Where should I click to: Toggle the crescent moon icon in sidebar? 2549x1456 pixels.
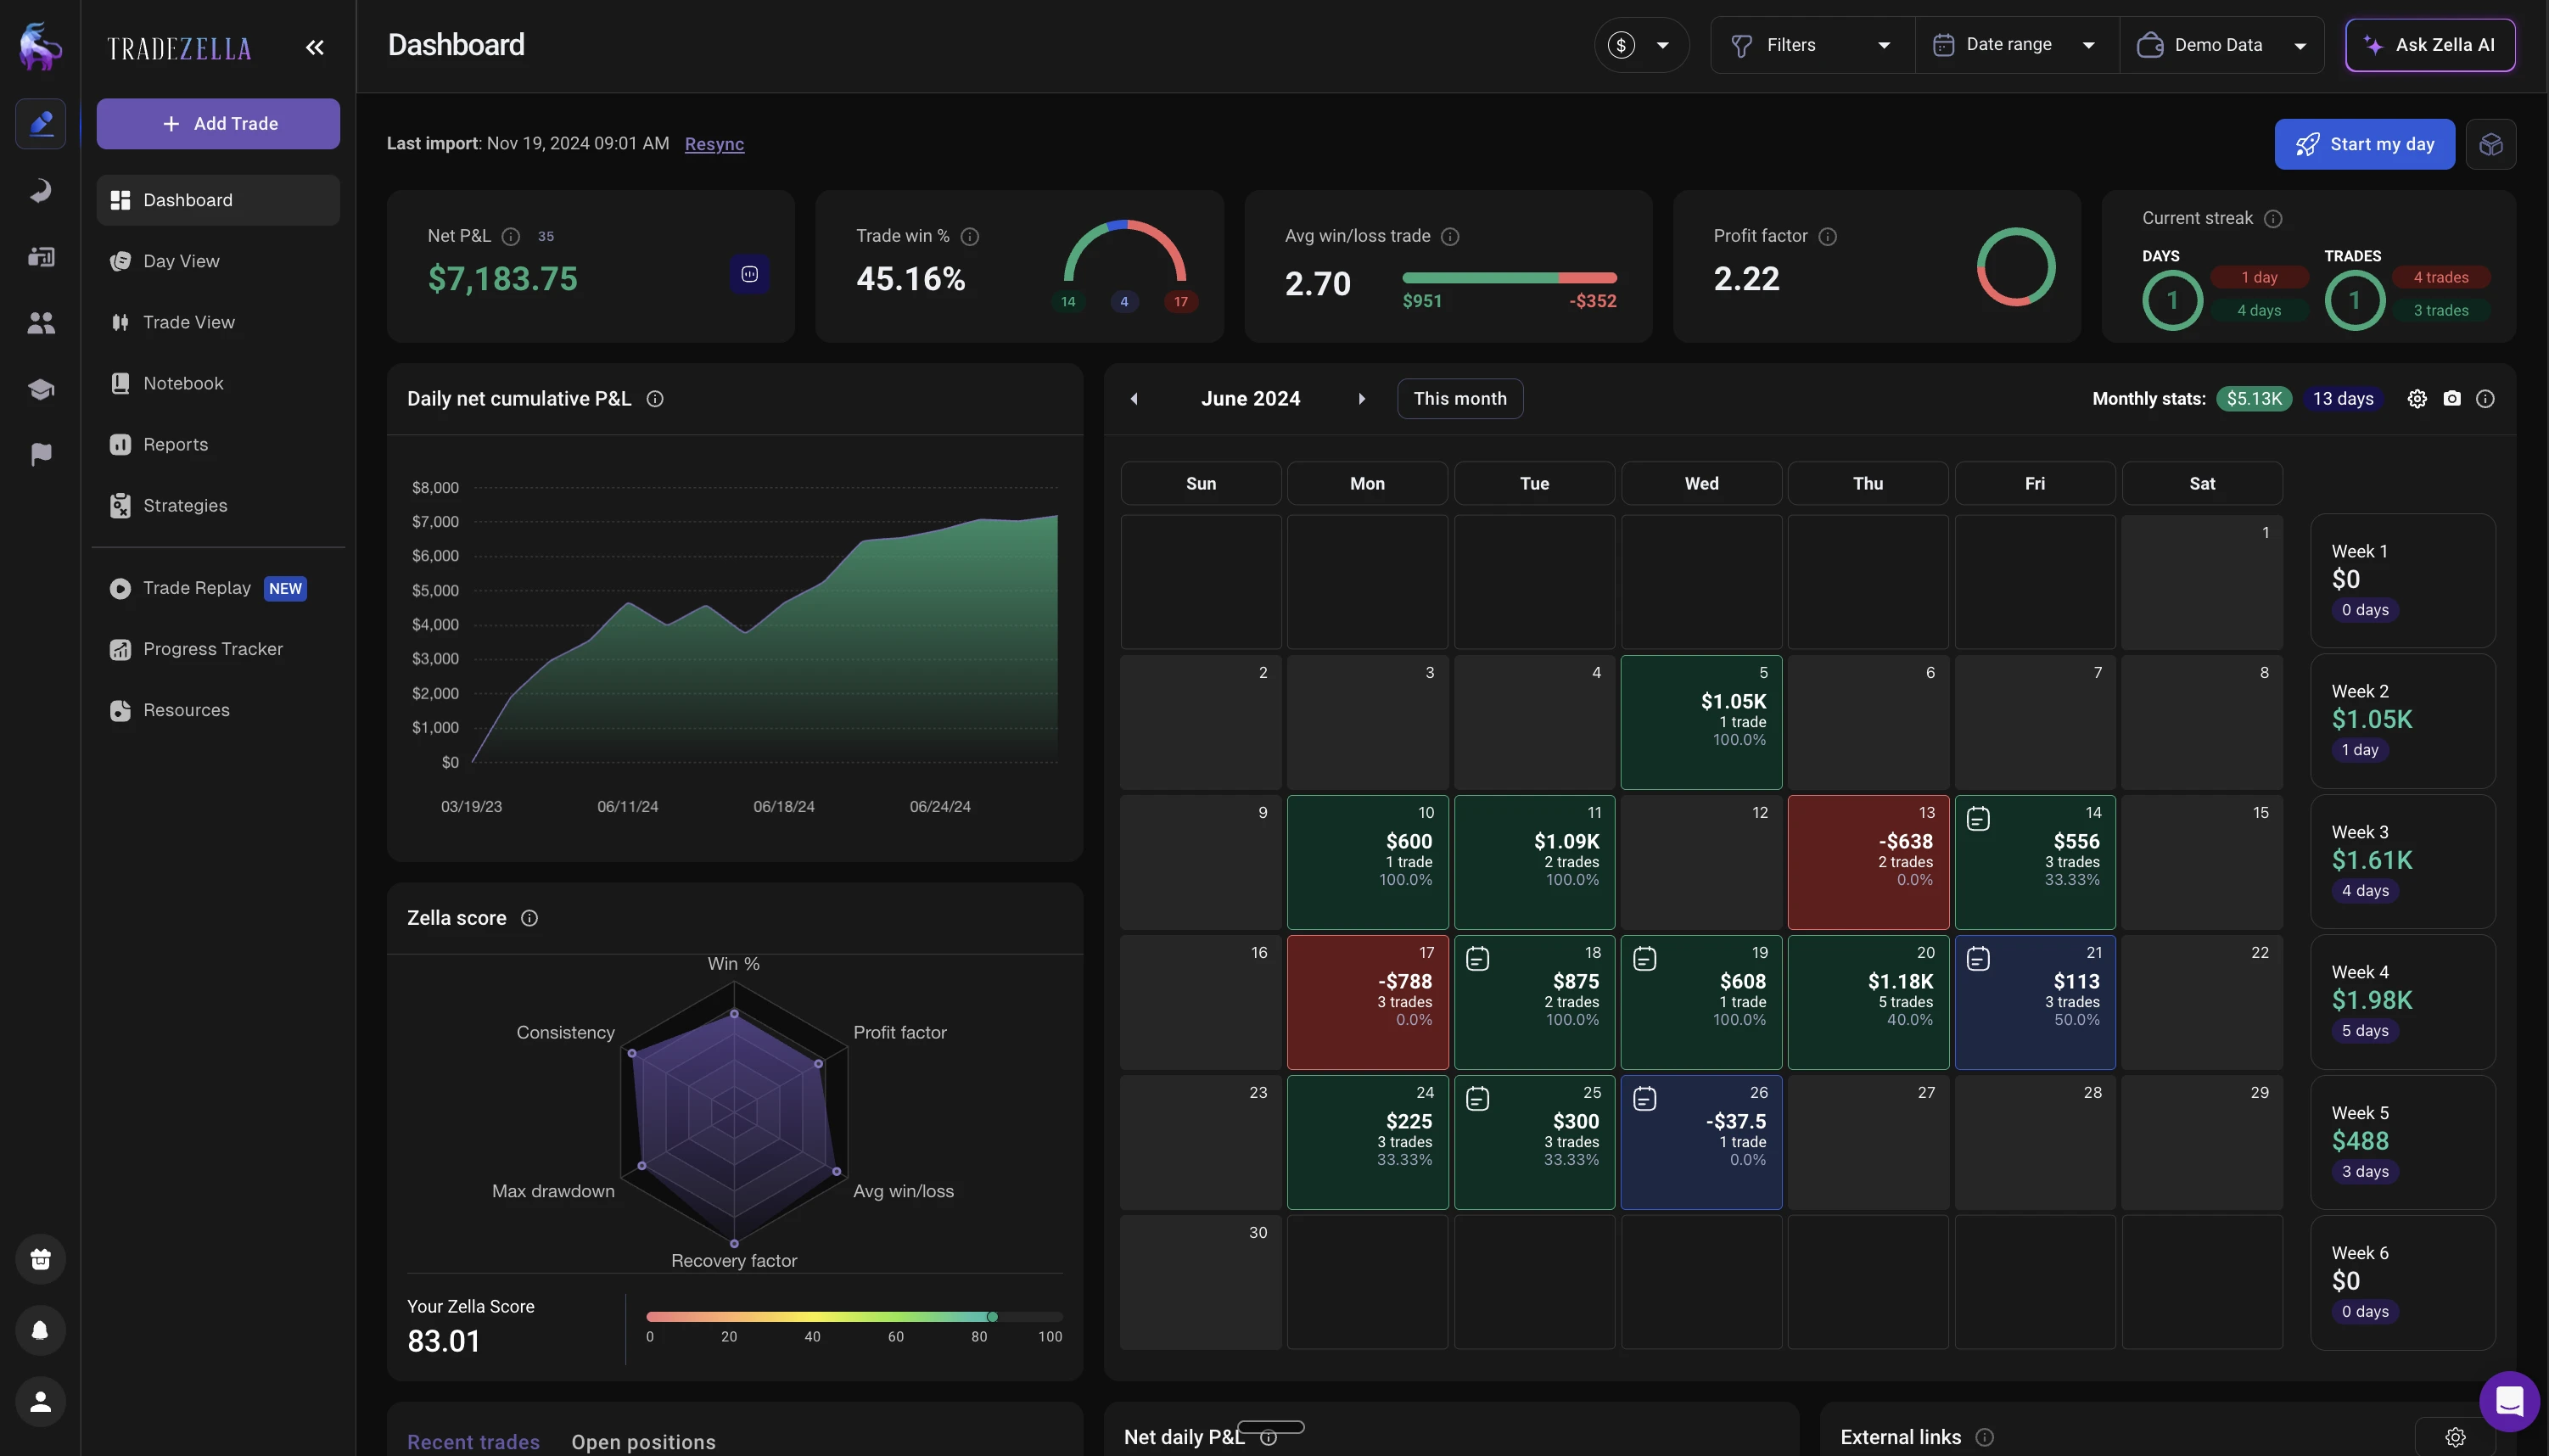(x=41, y=190)
